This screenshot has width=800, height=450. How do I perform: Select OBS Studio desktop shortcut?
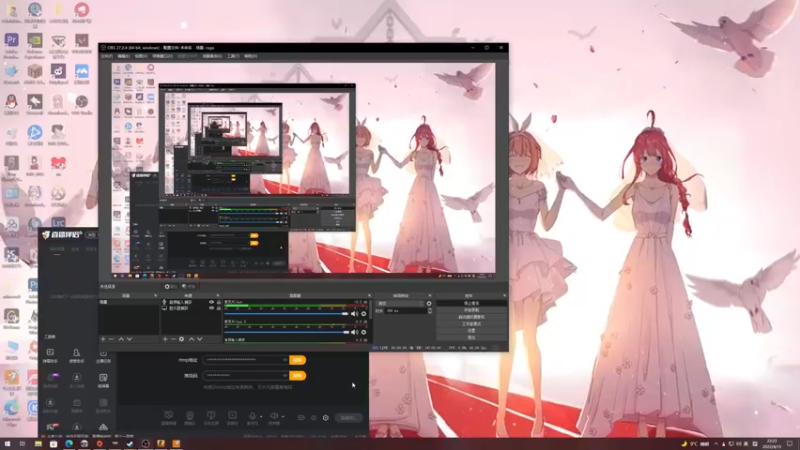(x=82, y=102)
